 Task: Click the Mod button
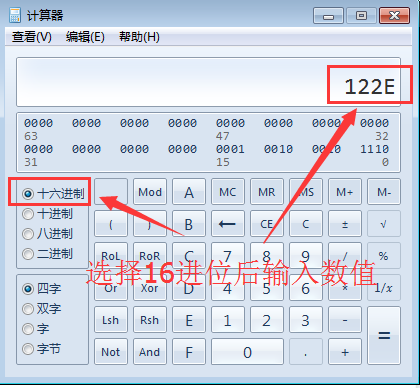150,192
